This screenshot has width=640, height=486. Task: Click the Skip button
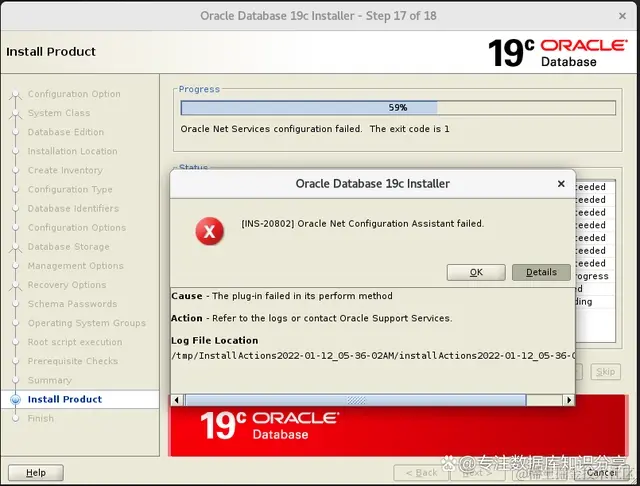click(605, 372)
